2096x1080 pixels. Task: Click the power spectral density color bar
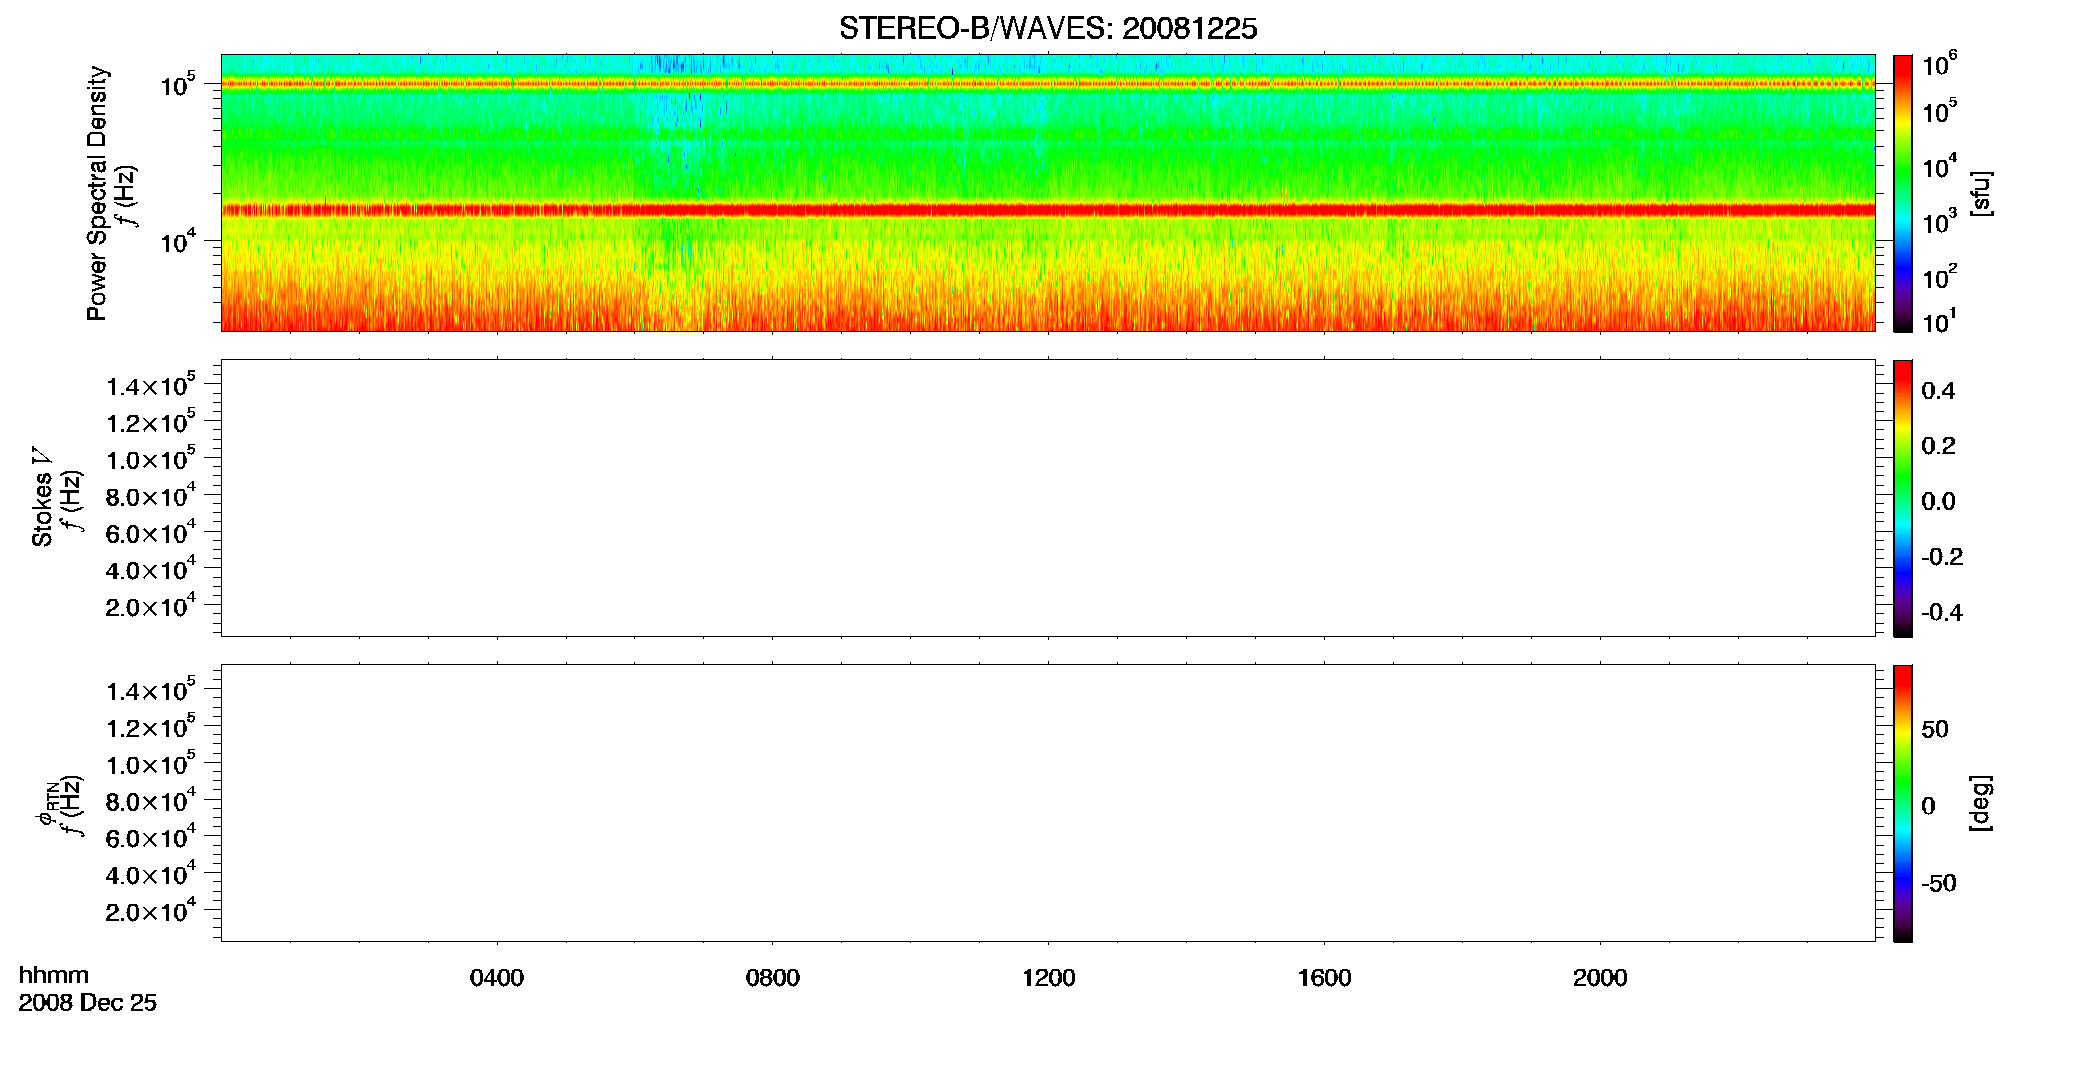click(1902, 193)
